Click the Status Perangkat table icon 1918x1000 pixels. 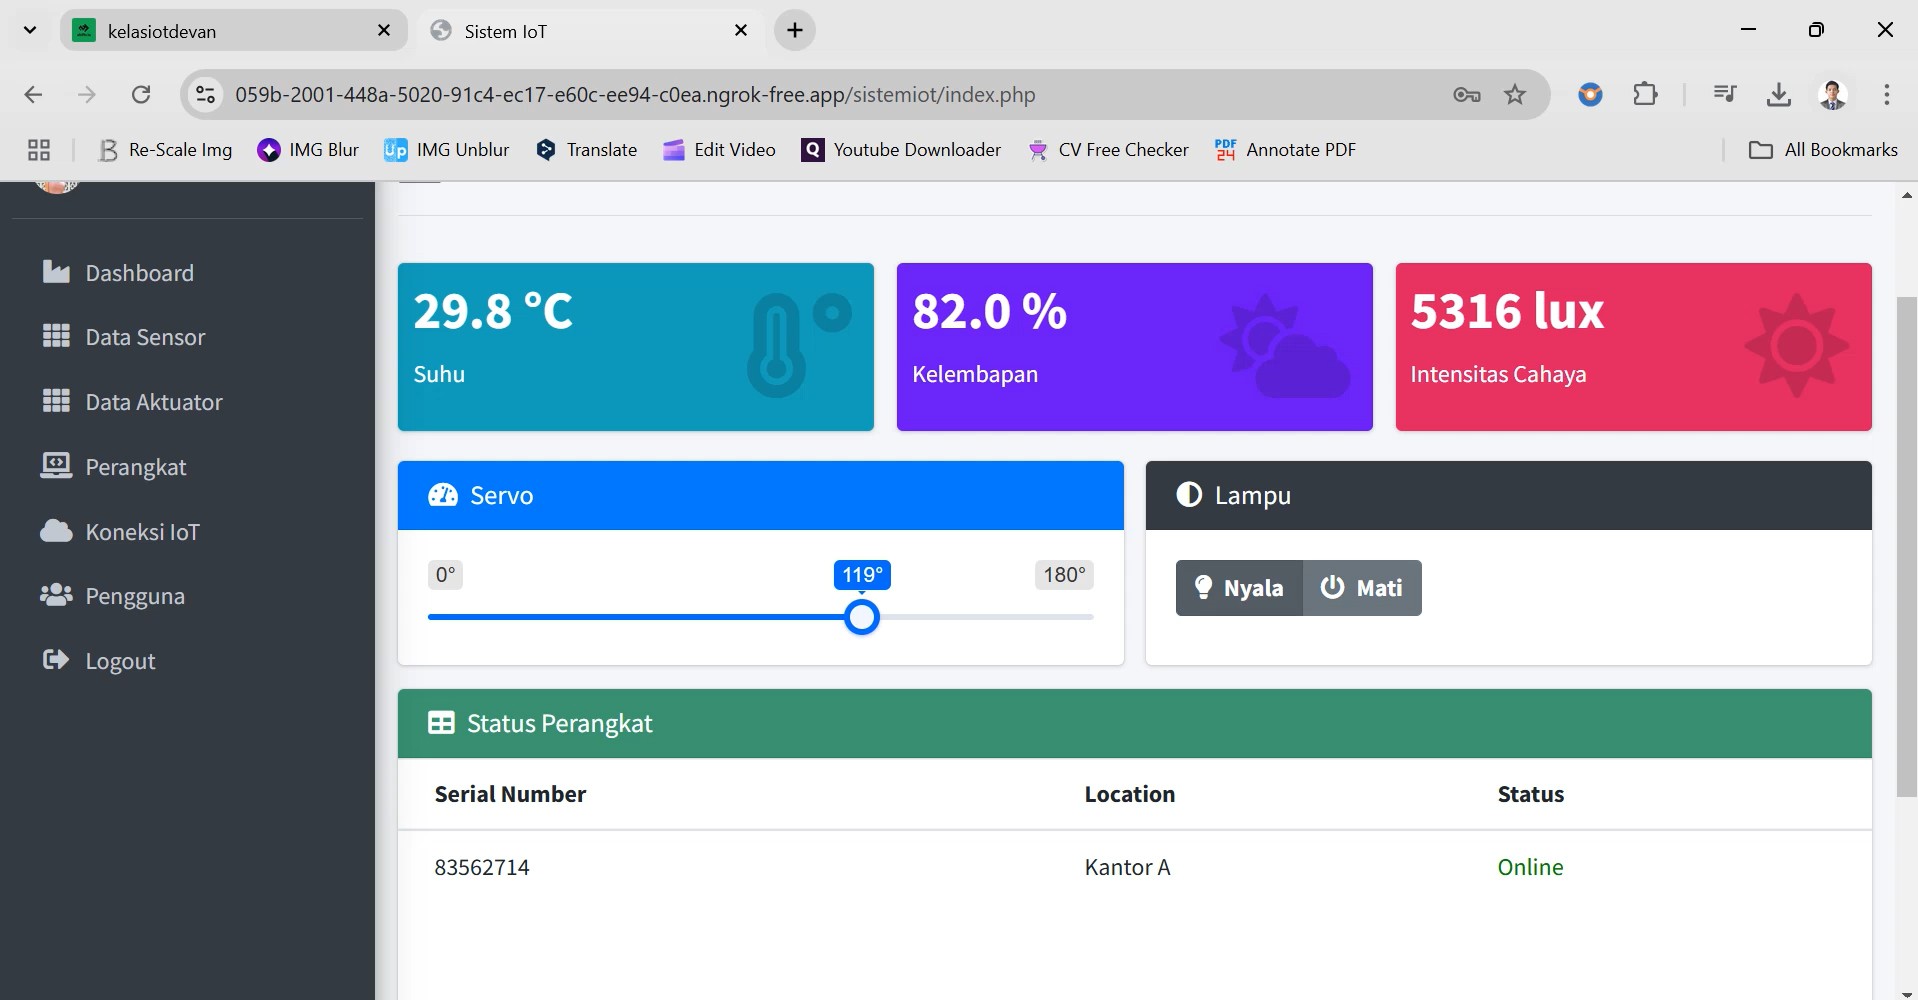tap(441, 723)
